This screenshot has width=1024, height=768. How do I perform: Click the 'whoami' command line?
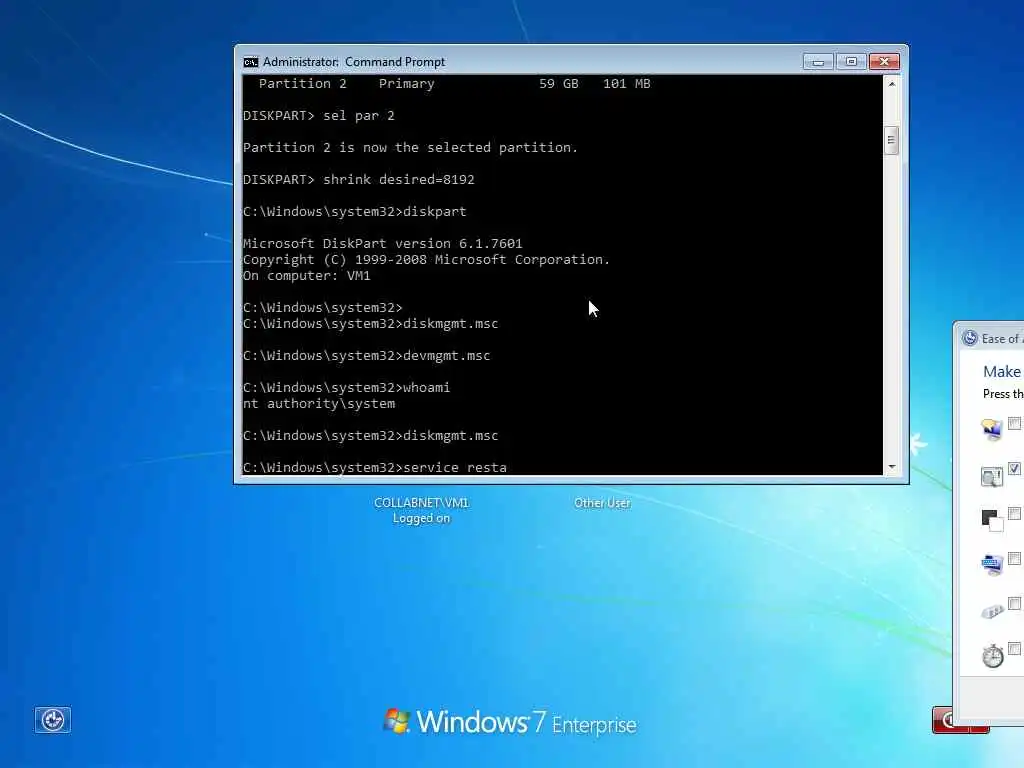coord(346,388)
